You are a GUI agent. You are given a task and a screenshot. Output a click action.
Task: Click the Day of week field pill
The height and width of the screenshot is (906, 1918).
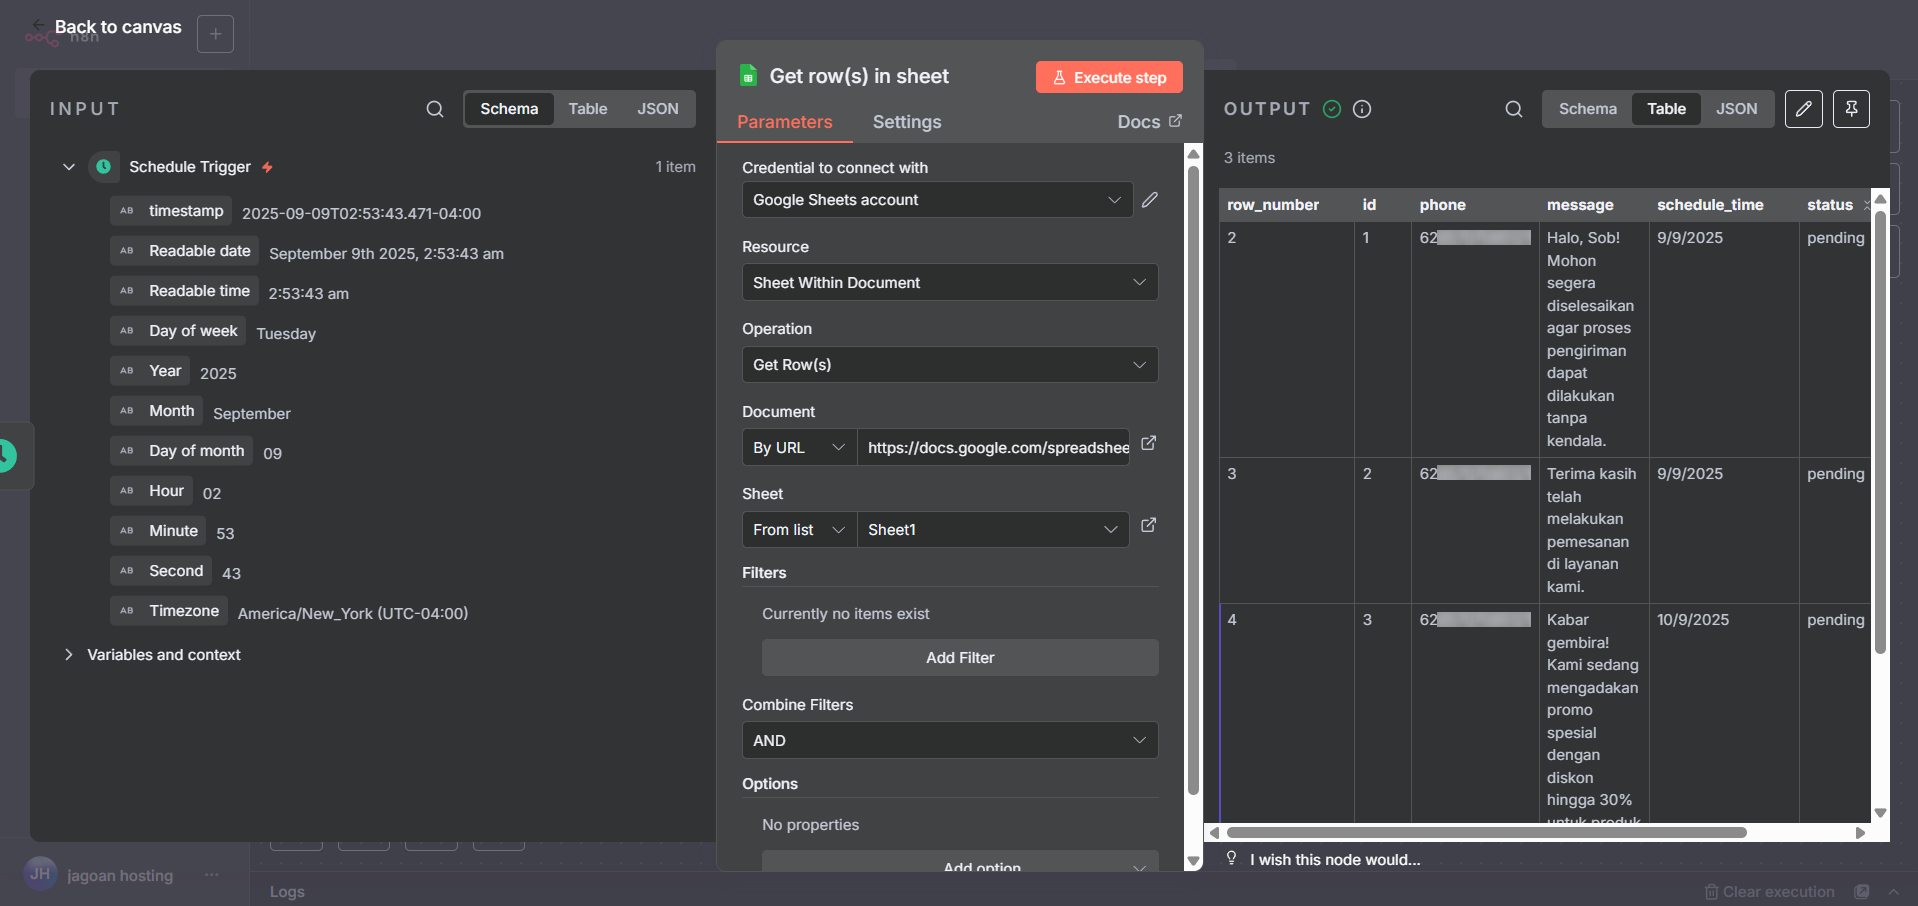(x=178, y=331)
